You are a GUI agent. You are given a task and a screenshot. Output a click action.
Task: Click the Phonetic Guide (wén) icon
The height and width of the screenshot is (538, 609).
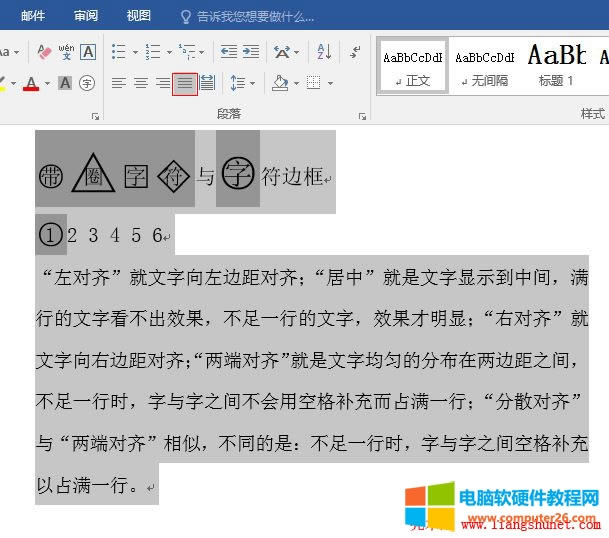(x=66, y=51)
